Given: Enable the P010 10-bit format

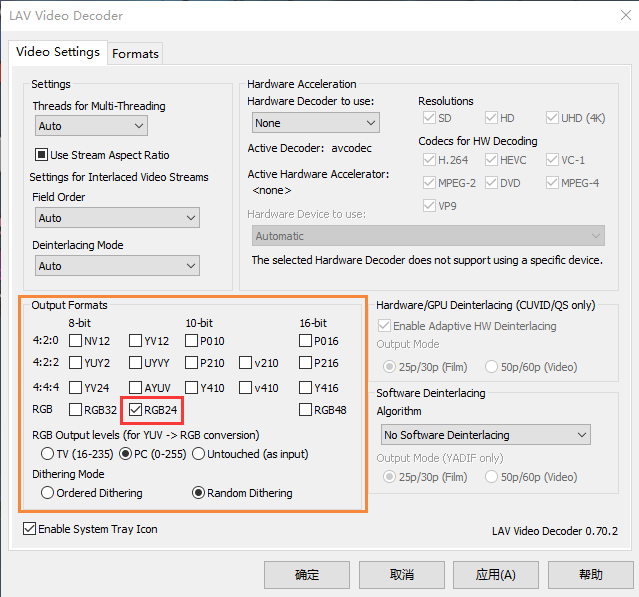Looking at the screenshot, I should 192,341.
